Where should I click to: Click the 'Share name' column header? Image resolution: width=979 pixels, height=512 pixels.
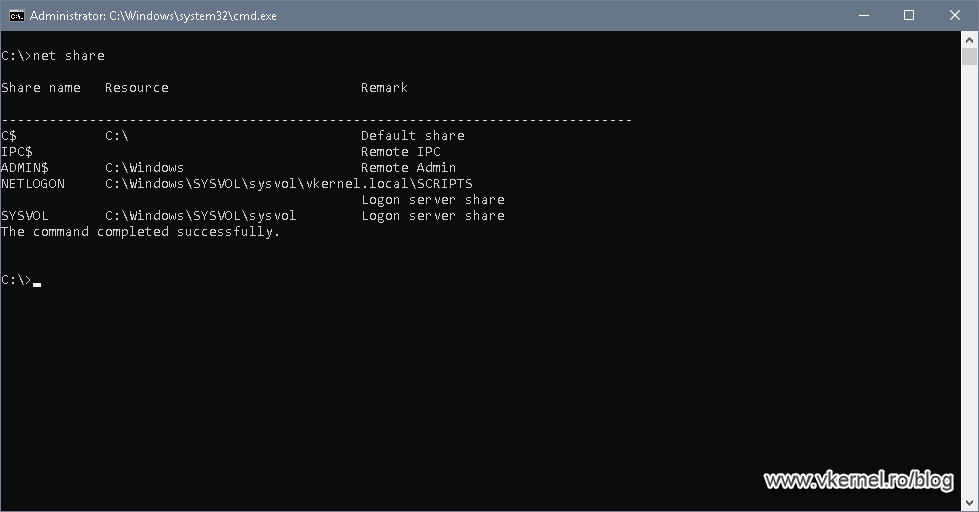tap(41, 87)
